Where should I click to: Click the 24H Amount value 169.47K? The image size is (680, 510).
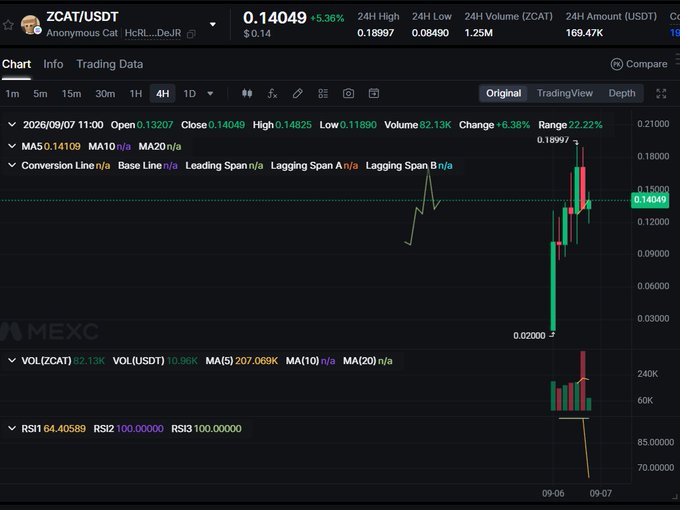(x=584, y=33)
